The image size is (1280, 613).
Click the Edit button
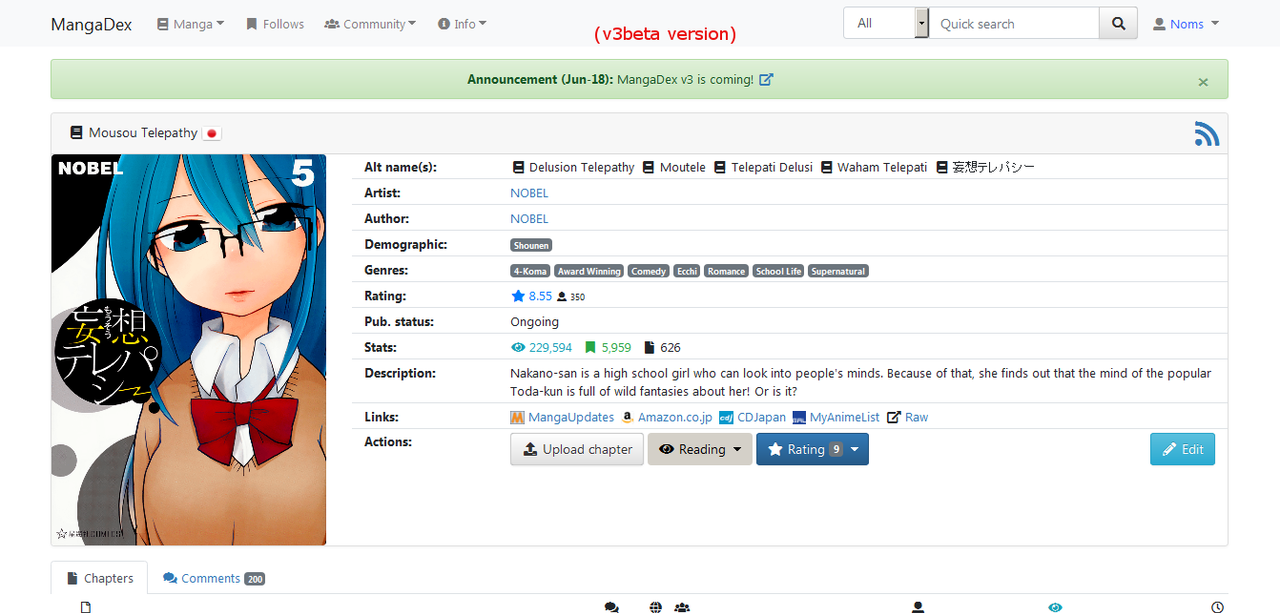1182,449
